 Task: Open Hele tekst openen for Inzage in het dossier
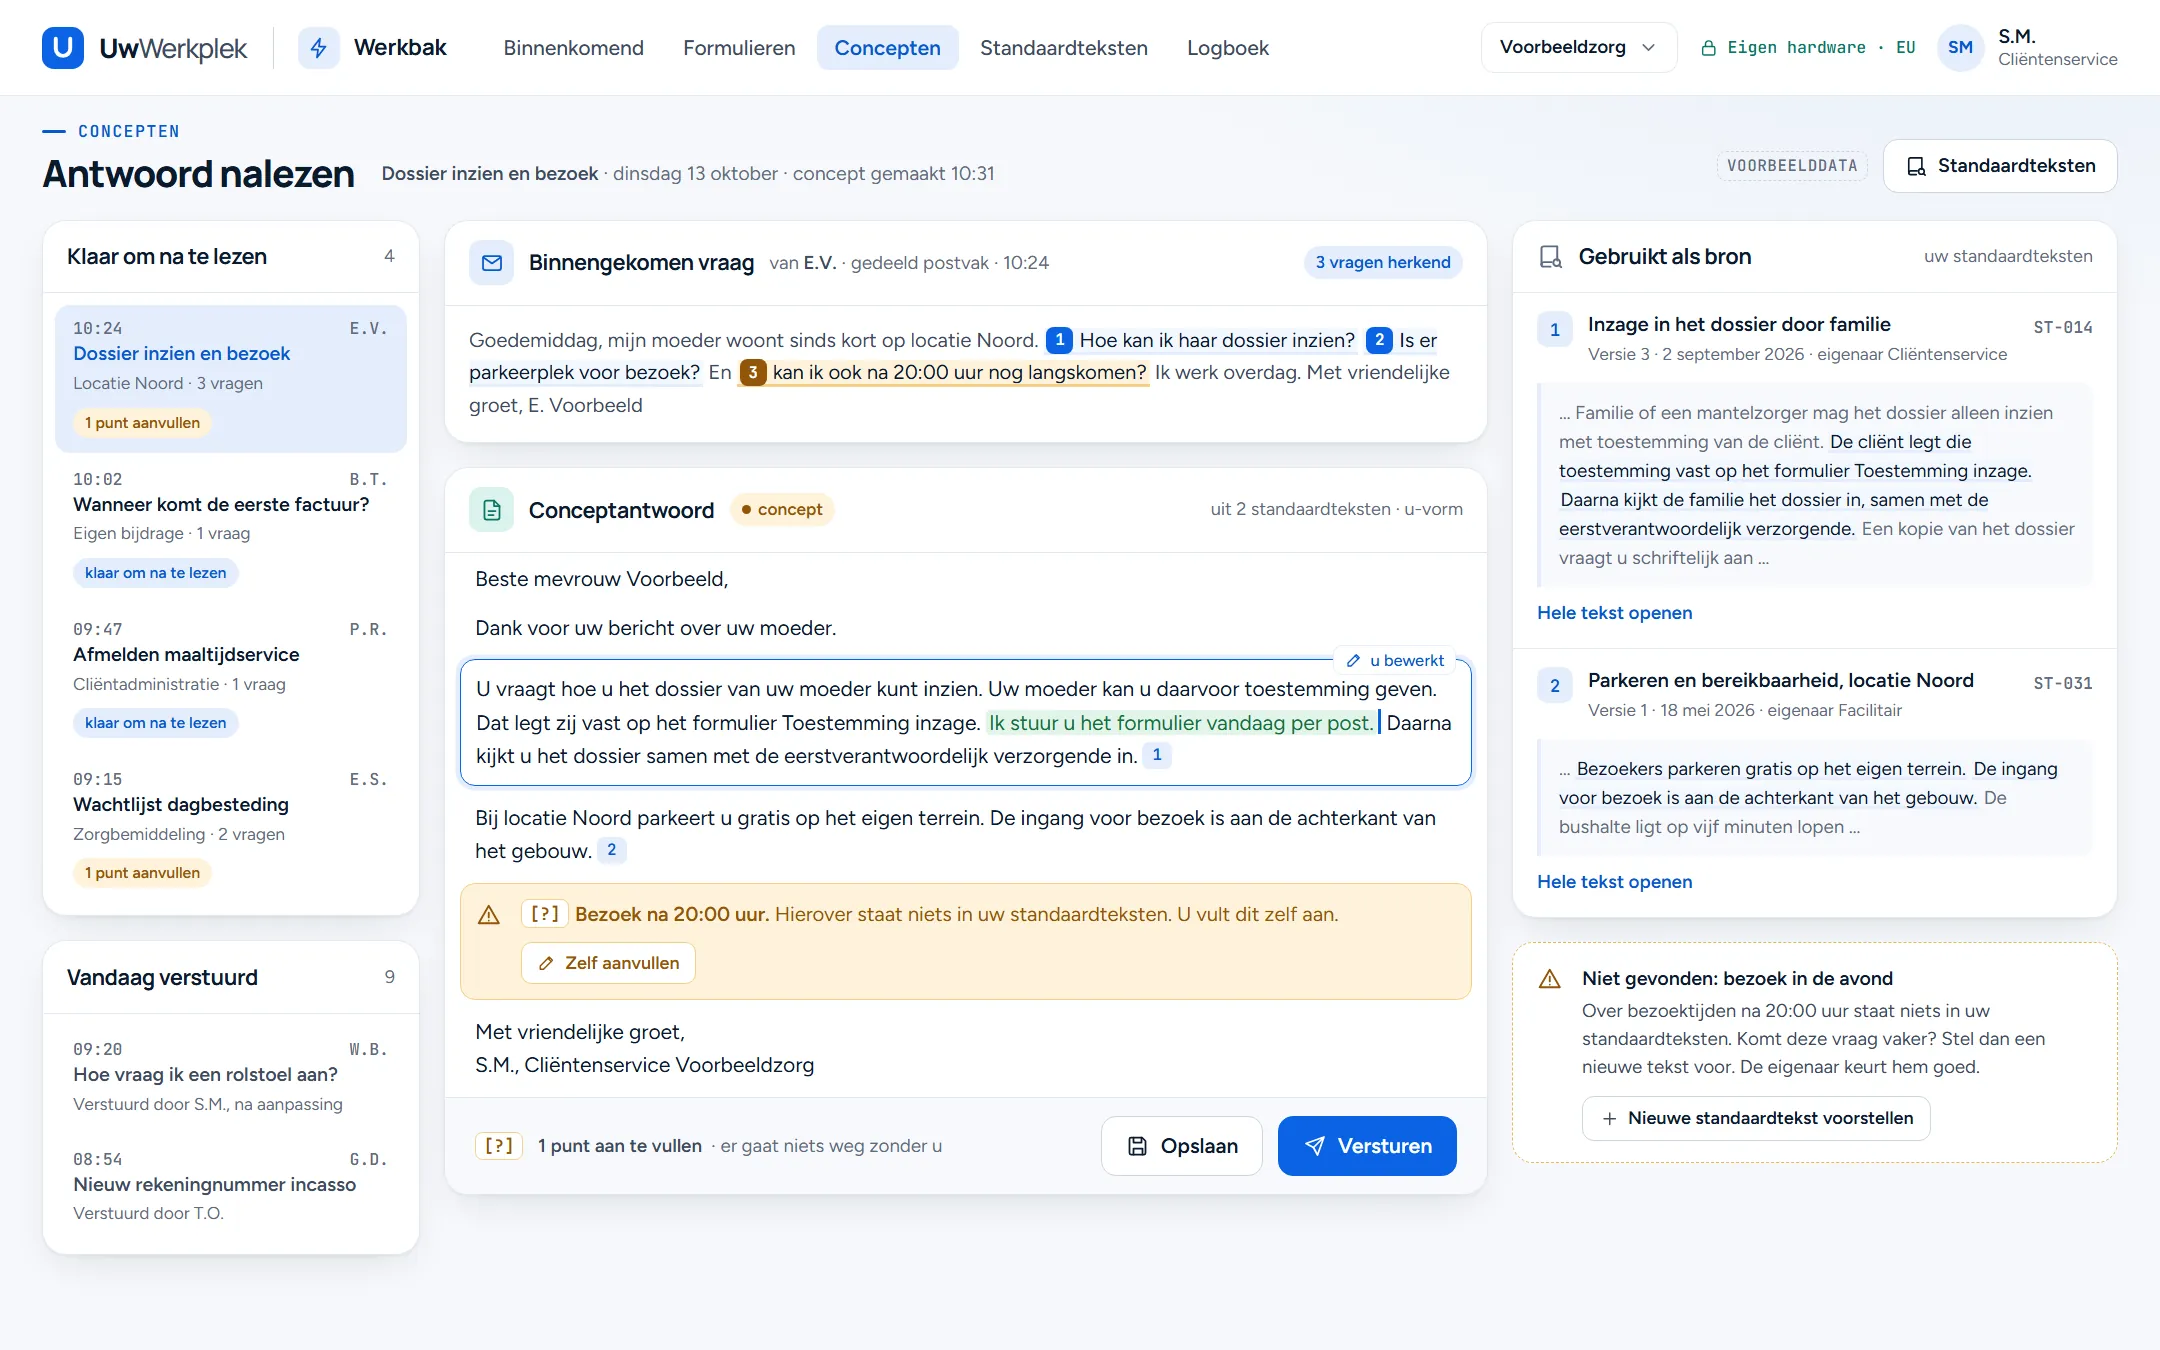click(x=1614, y=613)
